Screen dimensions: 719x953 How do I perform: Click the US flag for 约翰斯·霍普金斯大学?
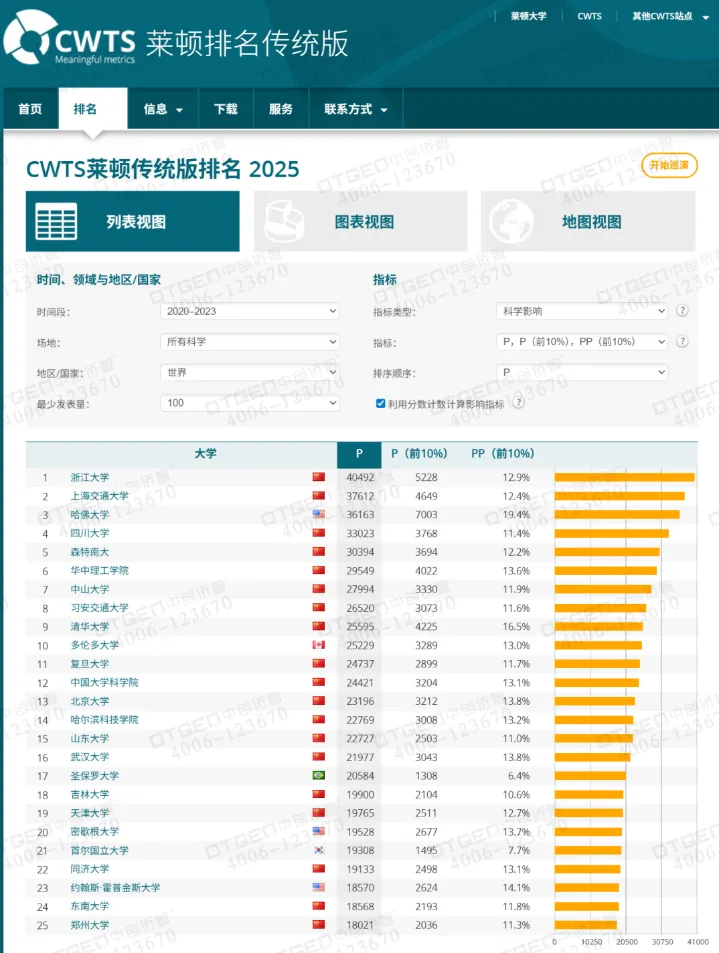[x=318, y=887]
